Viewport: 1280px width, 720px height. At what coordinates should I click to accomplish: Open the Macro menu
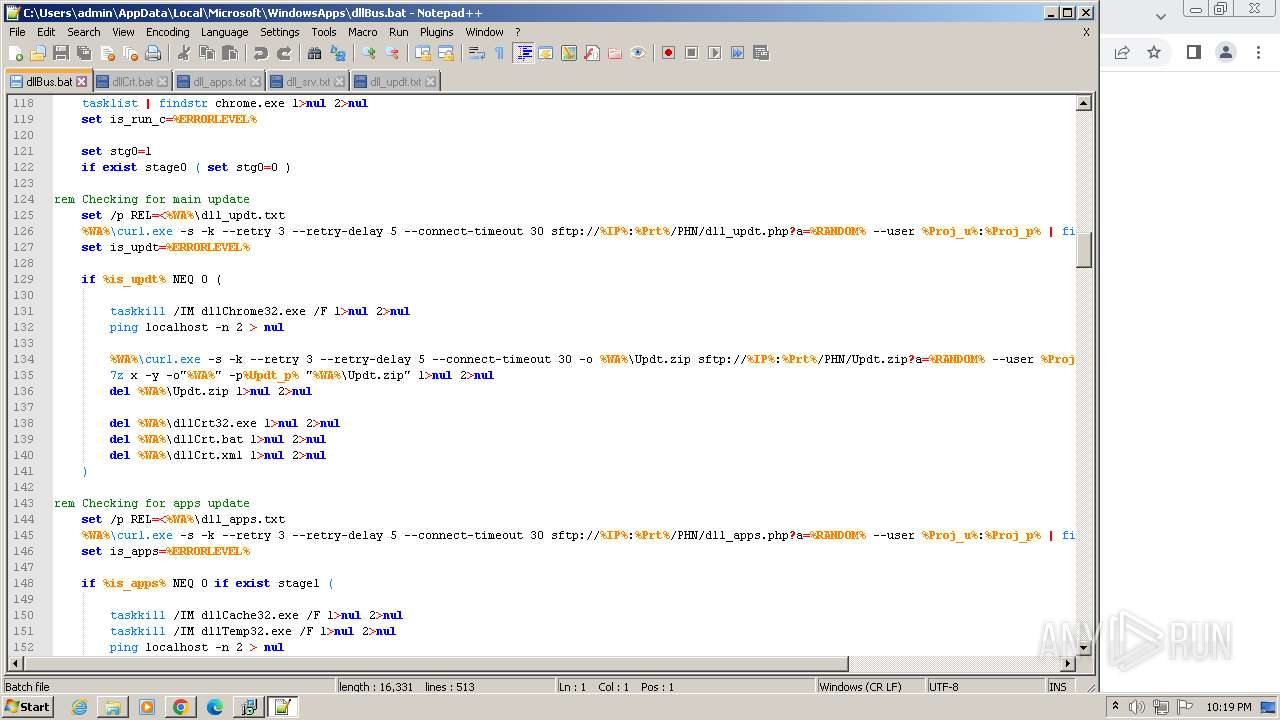(x=362, y=32)
